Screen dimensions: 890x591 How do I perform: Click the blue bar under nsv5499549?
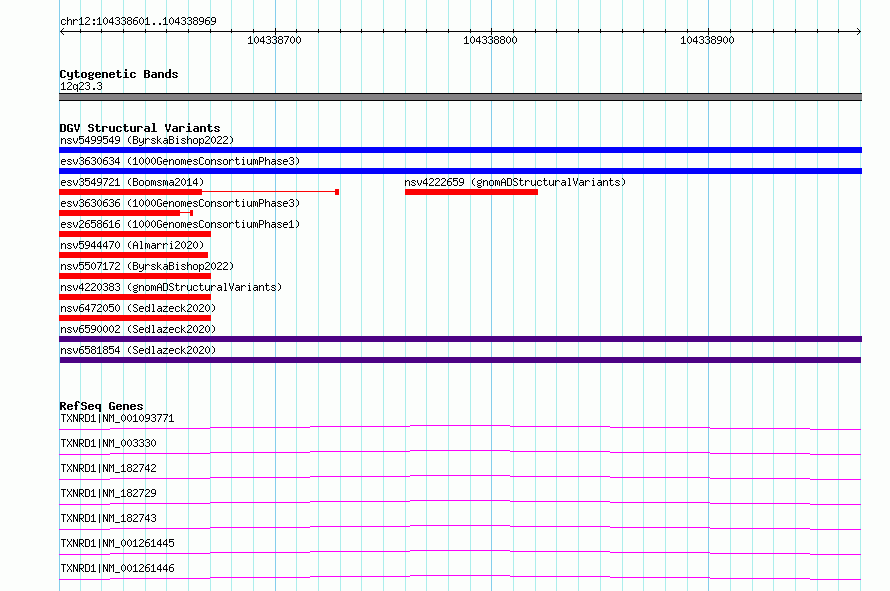pyautogui.click(x=460, y=150)
